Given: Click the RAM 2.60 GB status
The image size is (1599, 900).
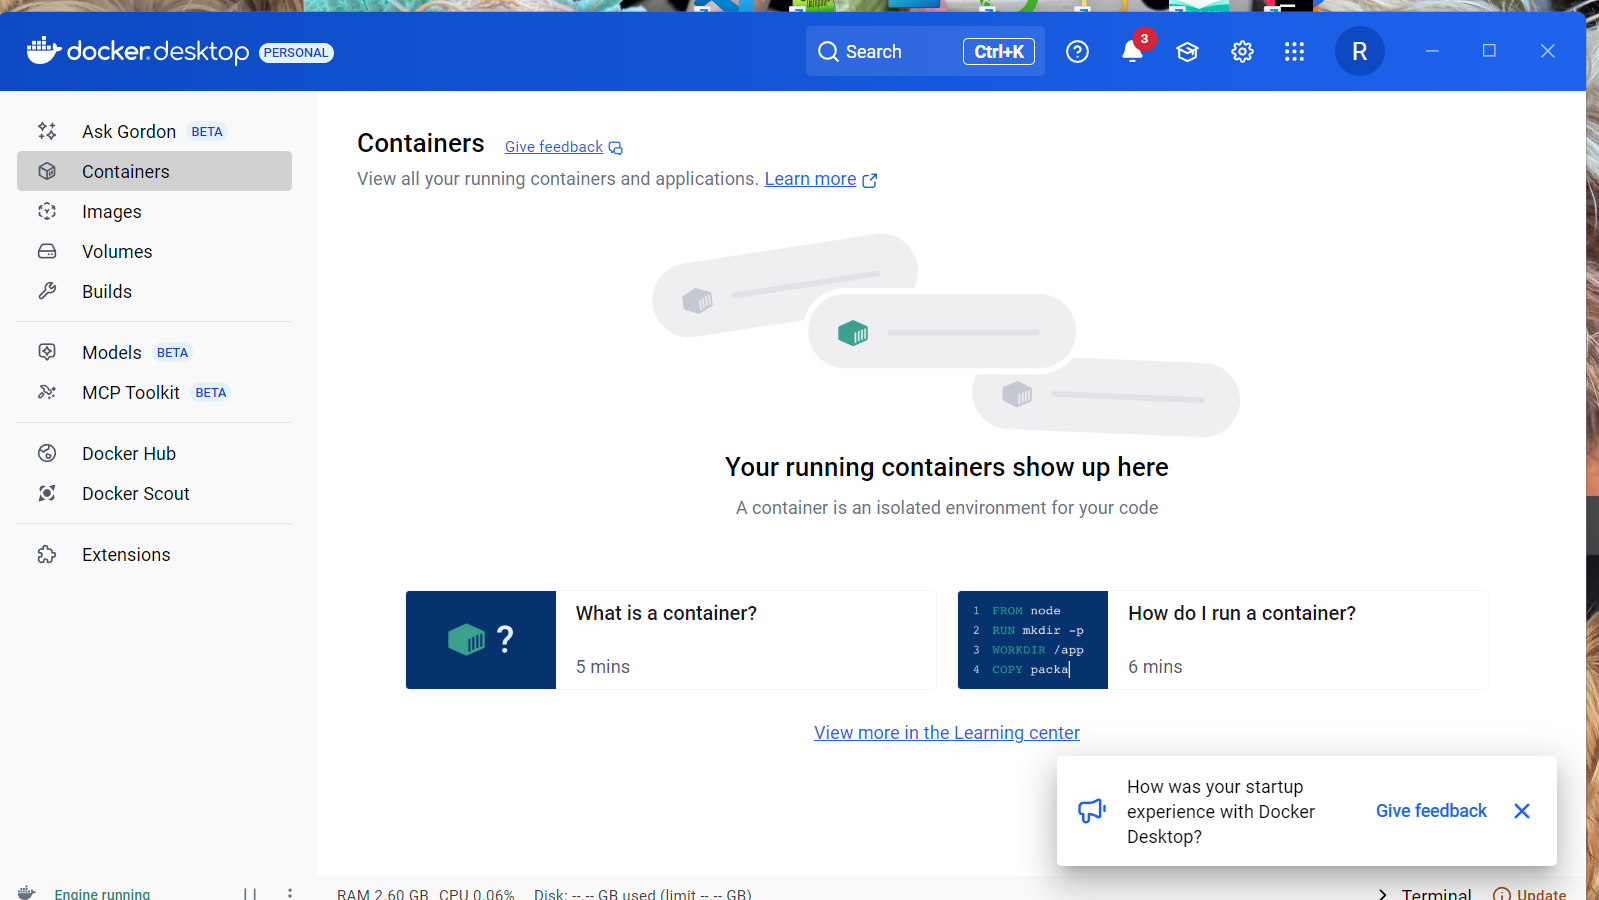Looking at the screenshot, I should (382, 894).
